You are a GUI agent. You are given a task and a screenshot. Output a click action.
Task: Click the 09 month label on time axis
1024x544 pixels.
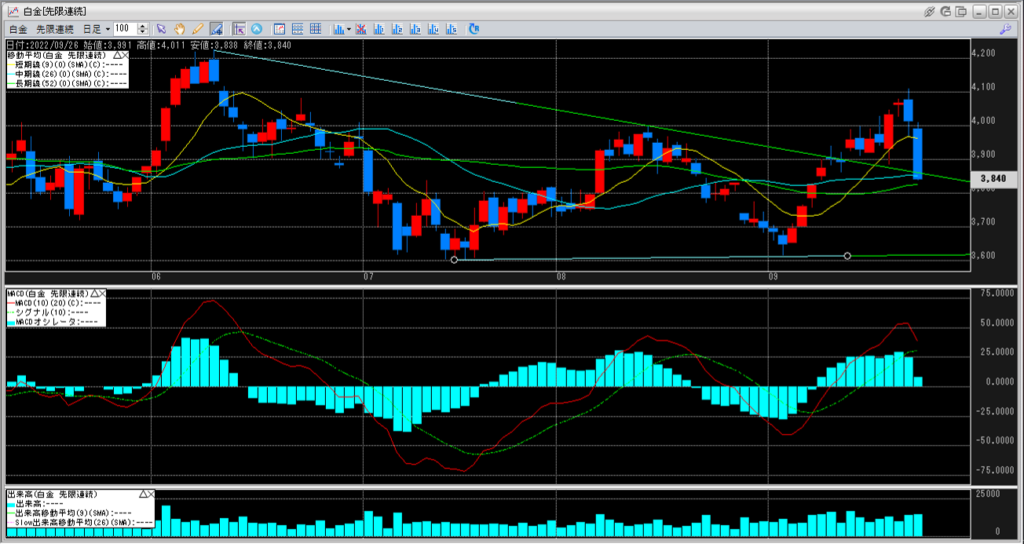(x=774, y=277)
